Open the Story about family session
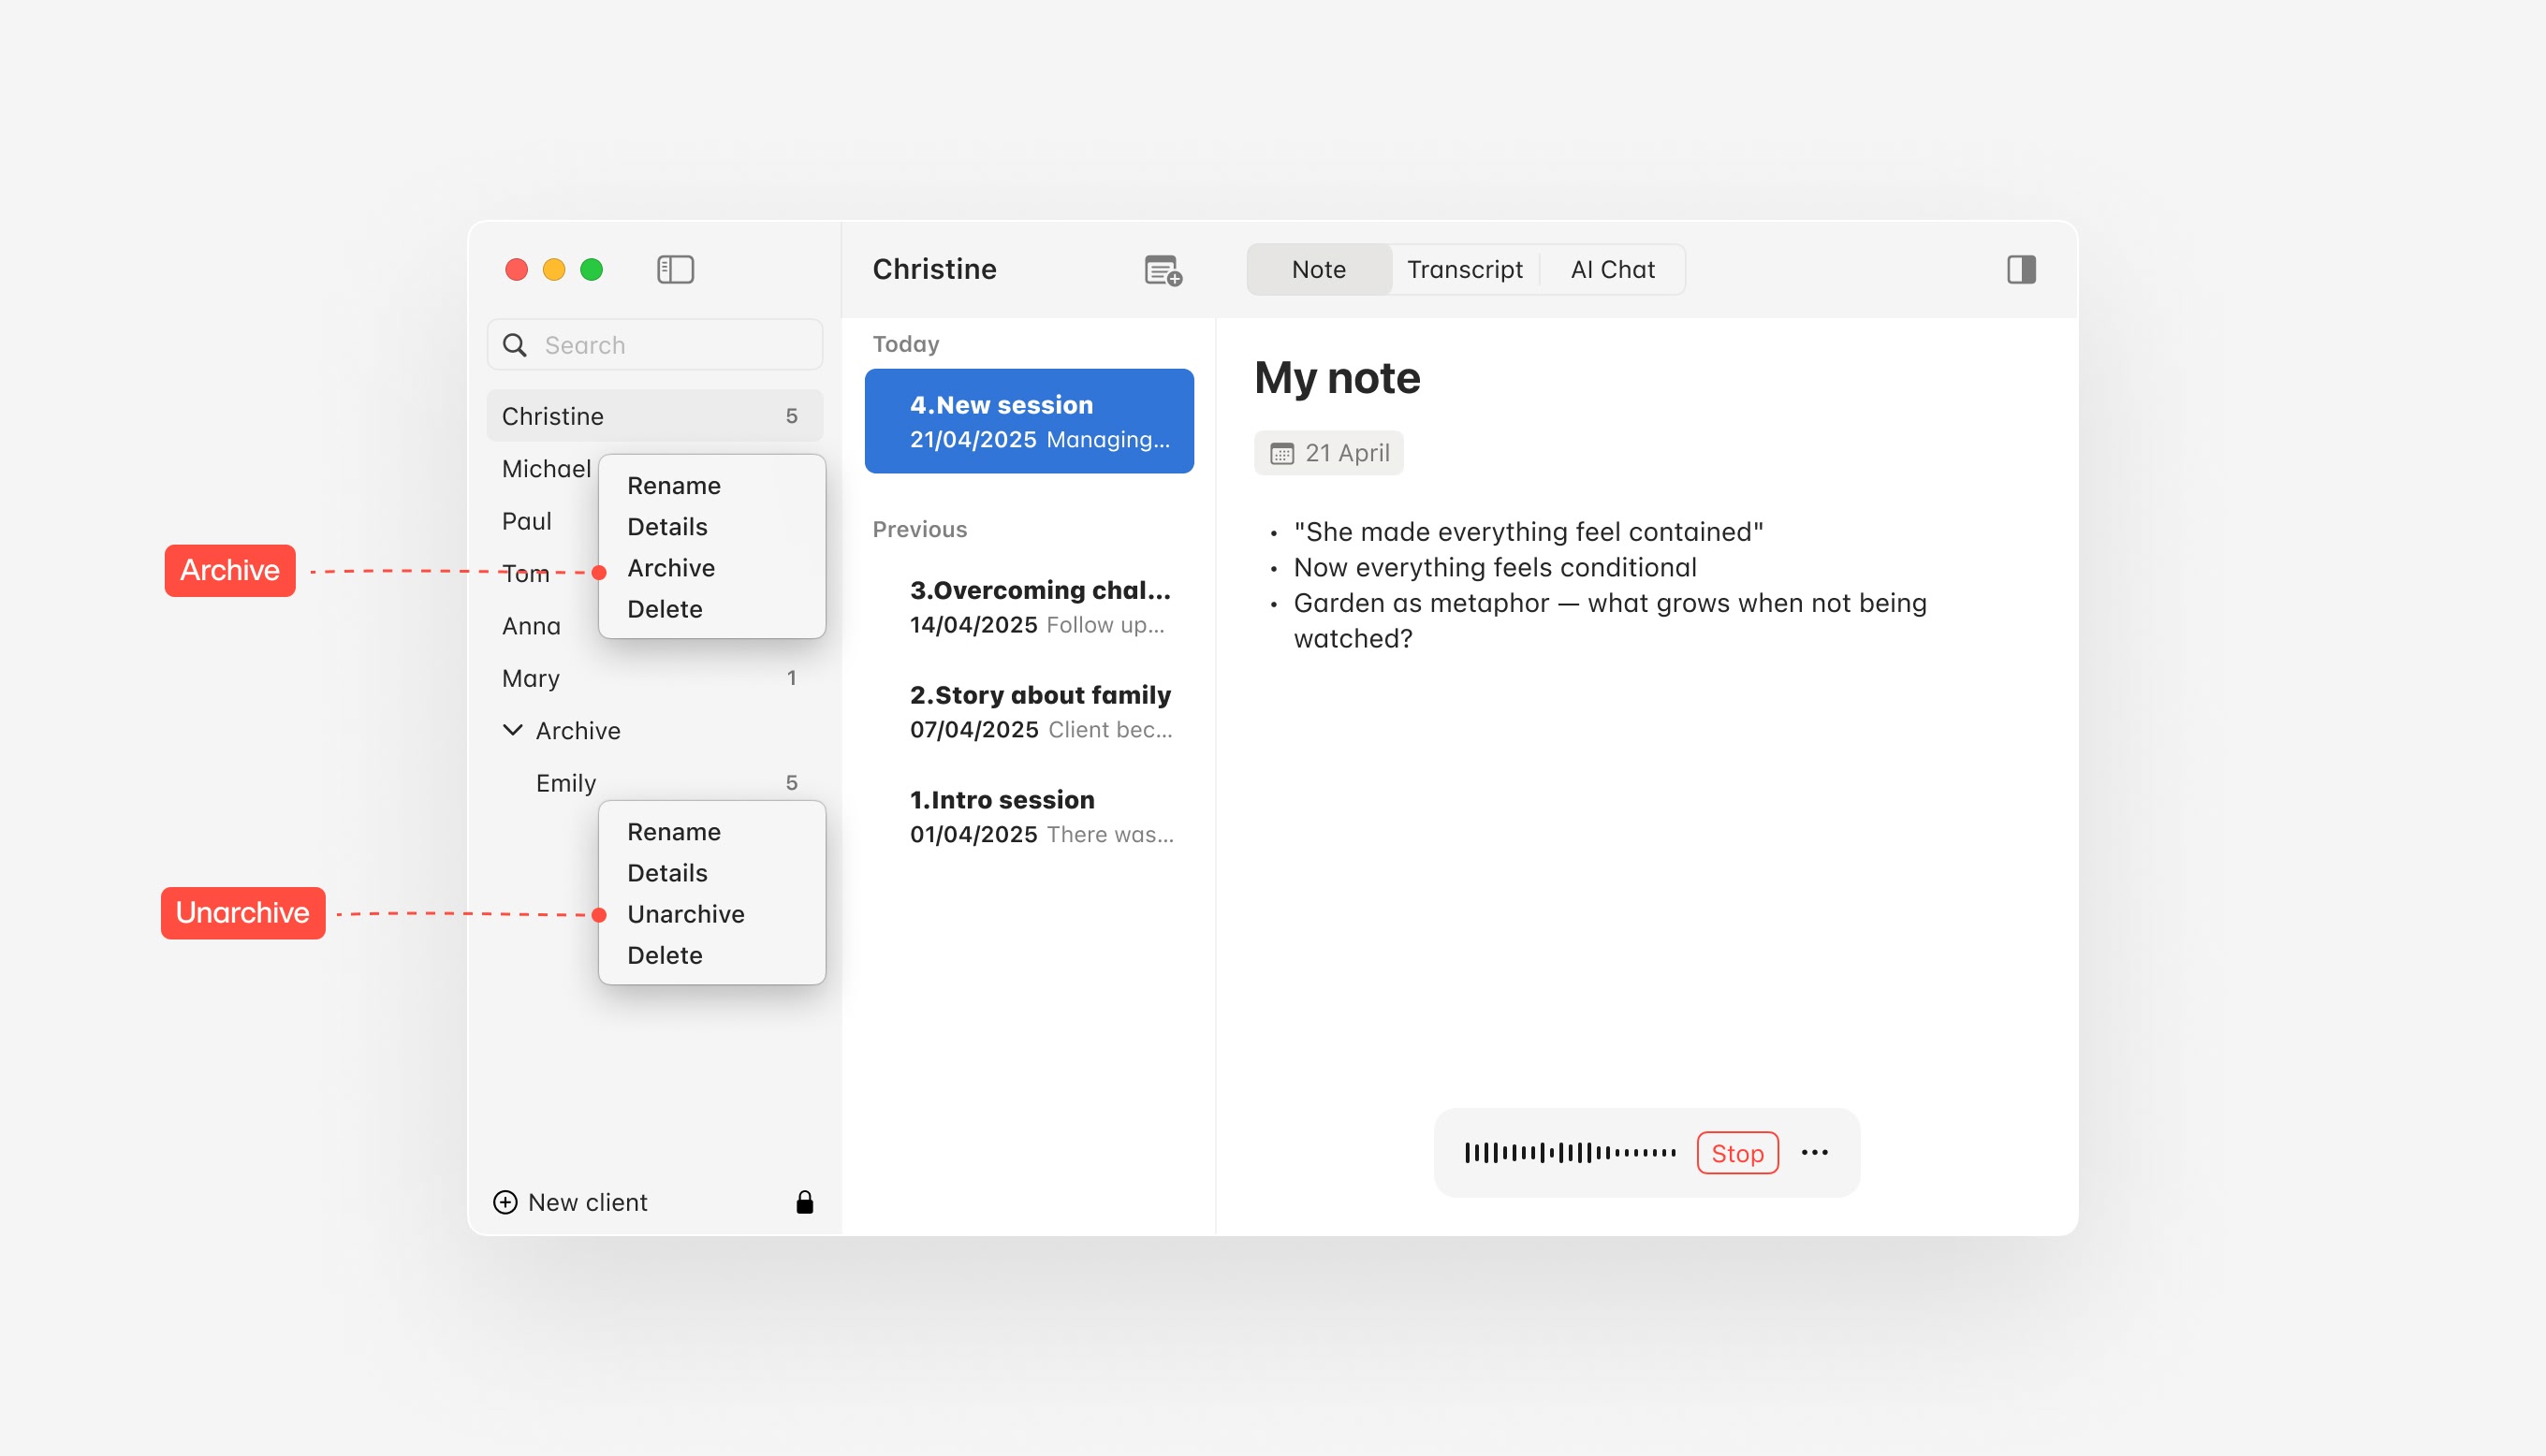The width and height of the screenshot is (2546, 1456). 1040,711
